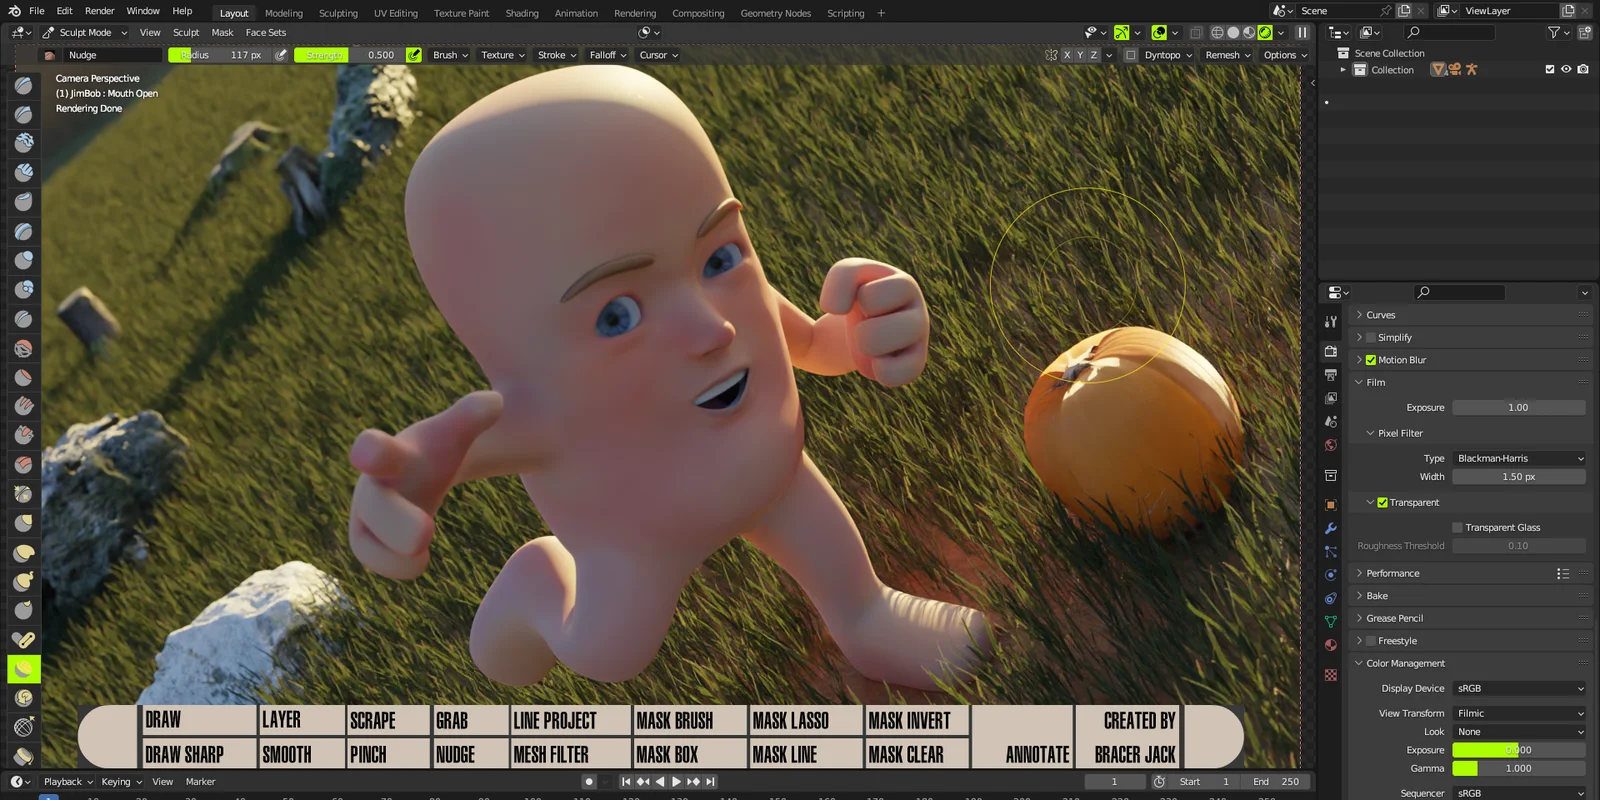Open the Render properties tab

coord(1331,351)
